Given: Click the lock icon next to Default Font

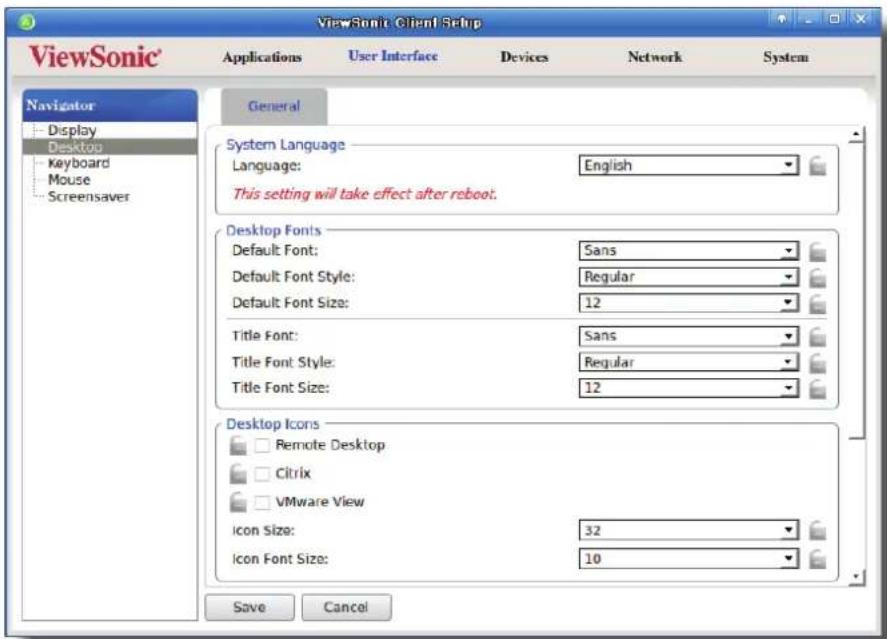Looking at the screenshot, I should [817, 251].
